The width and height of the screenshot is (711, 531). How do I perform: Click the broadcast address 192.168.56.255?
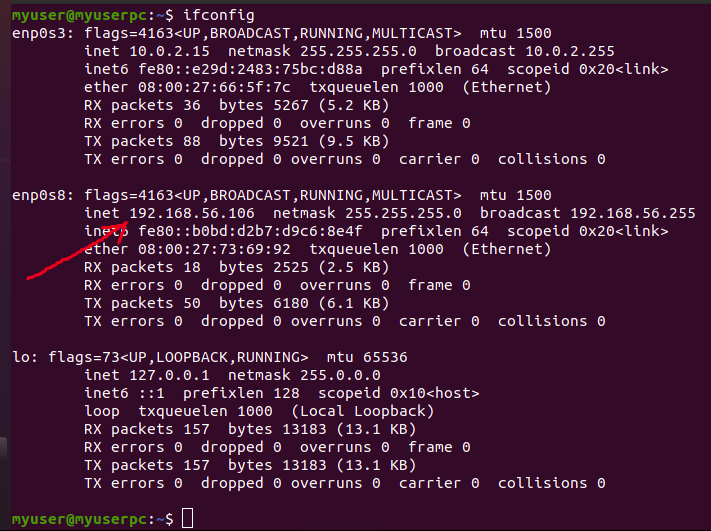tap(632, 213)
